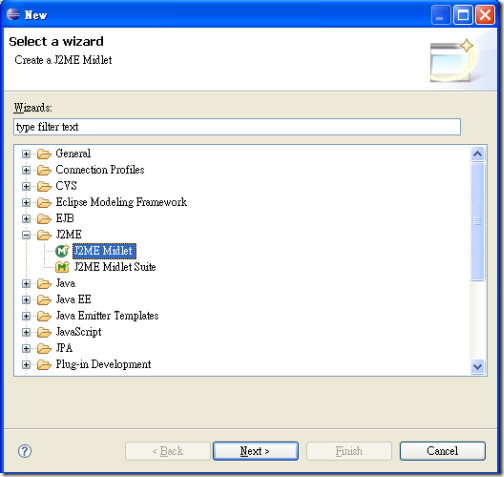Close the New dialog window

[485, 15]
